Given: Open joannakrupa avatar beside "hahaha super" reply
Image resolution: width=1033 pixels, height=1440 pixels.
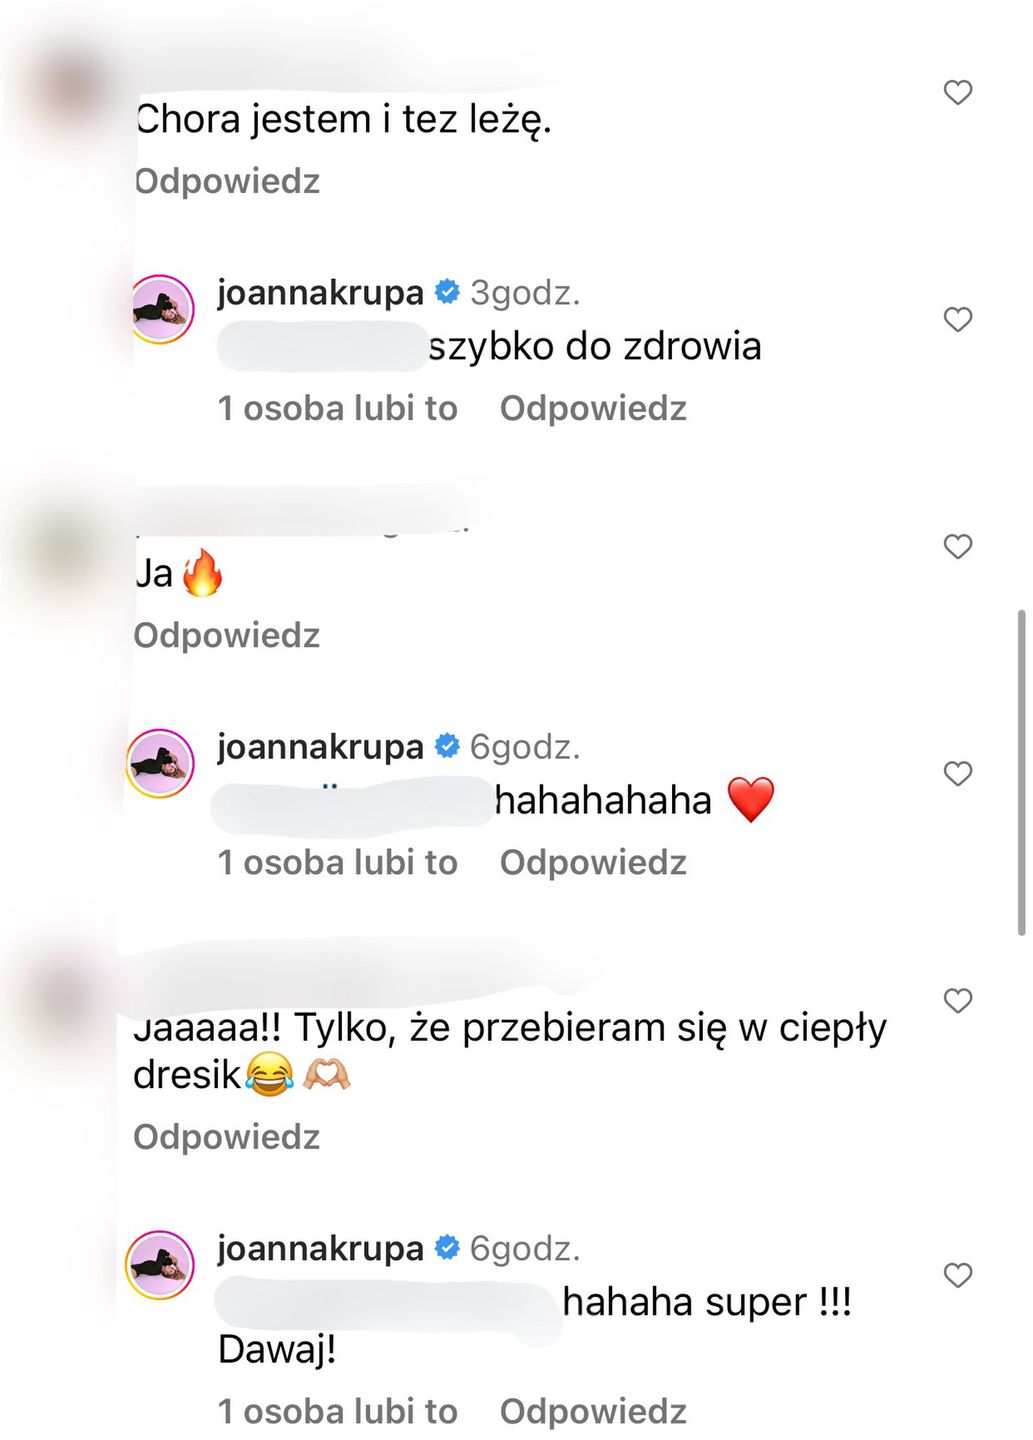Looking at the screenshot, I should tap(161, 1265).
